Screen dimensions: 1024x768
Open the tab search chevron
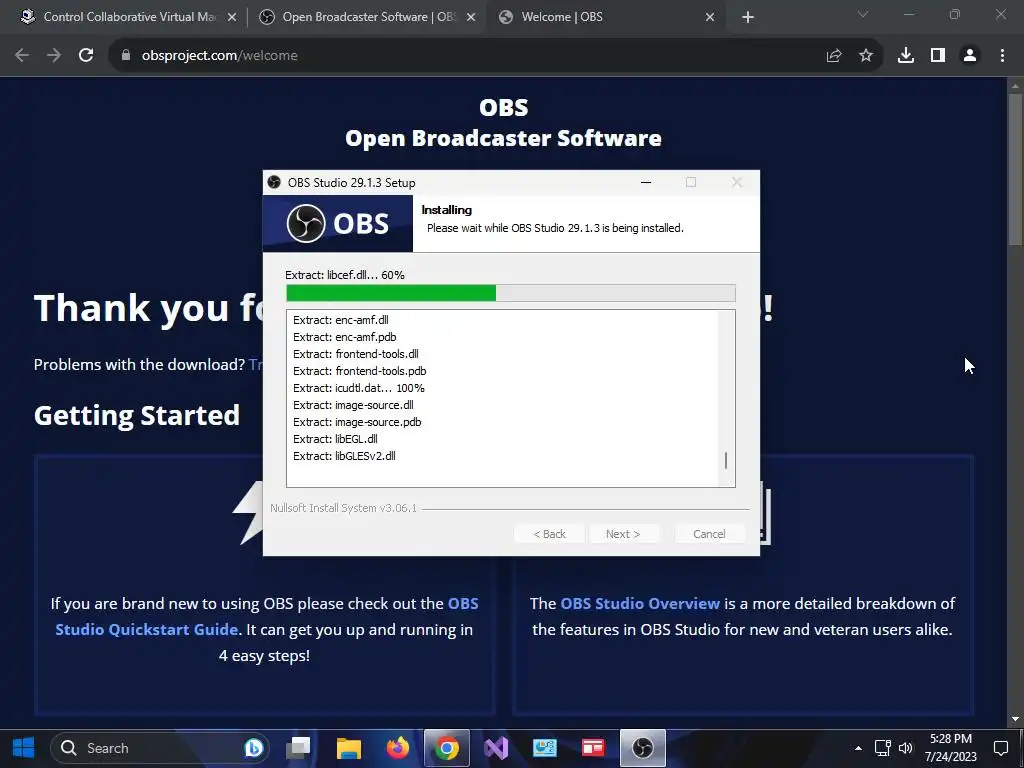click(863, 14)
